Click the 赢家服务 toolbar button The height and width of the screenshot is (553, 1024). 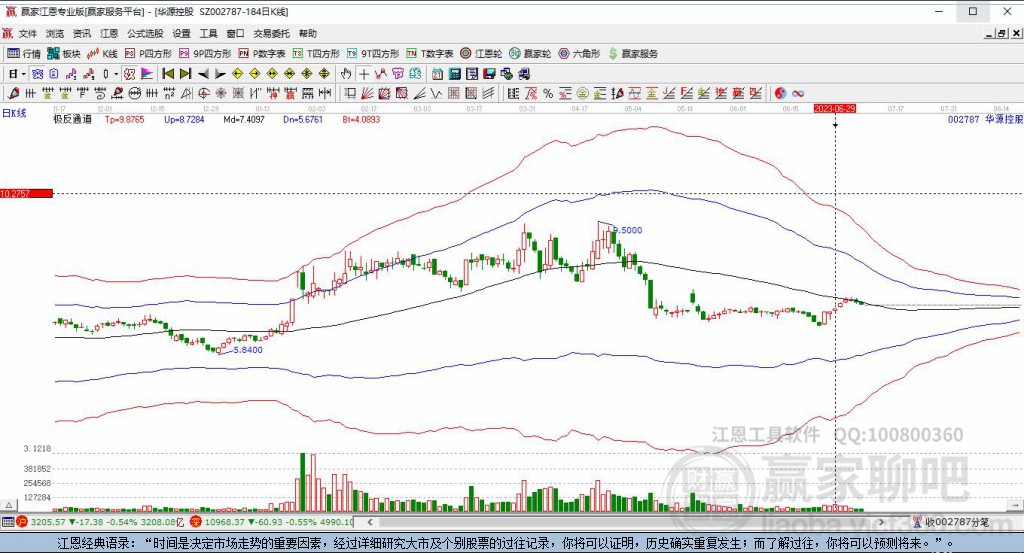coord(633,54)
